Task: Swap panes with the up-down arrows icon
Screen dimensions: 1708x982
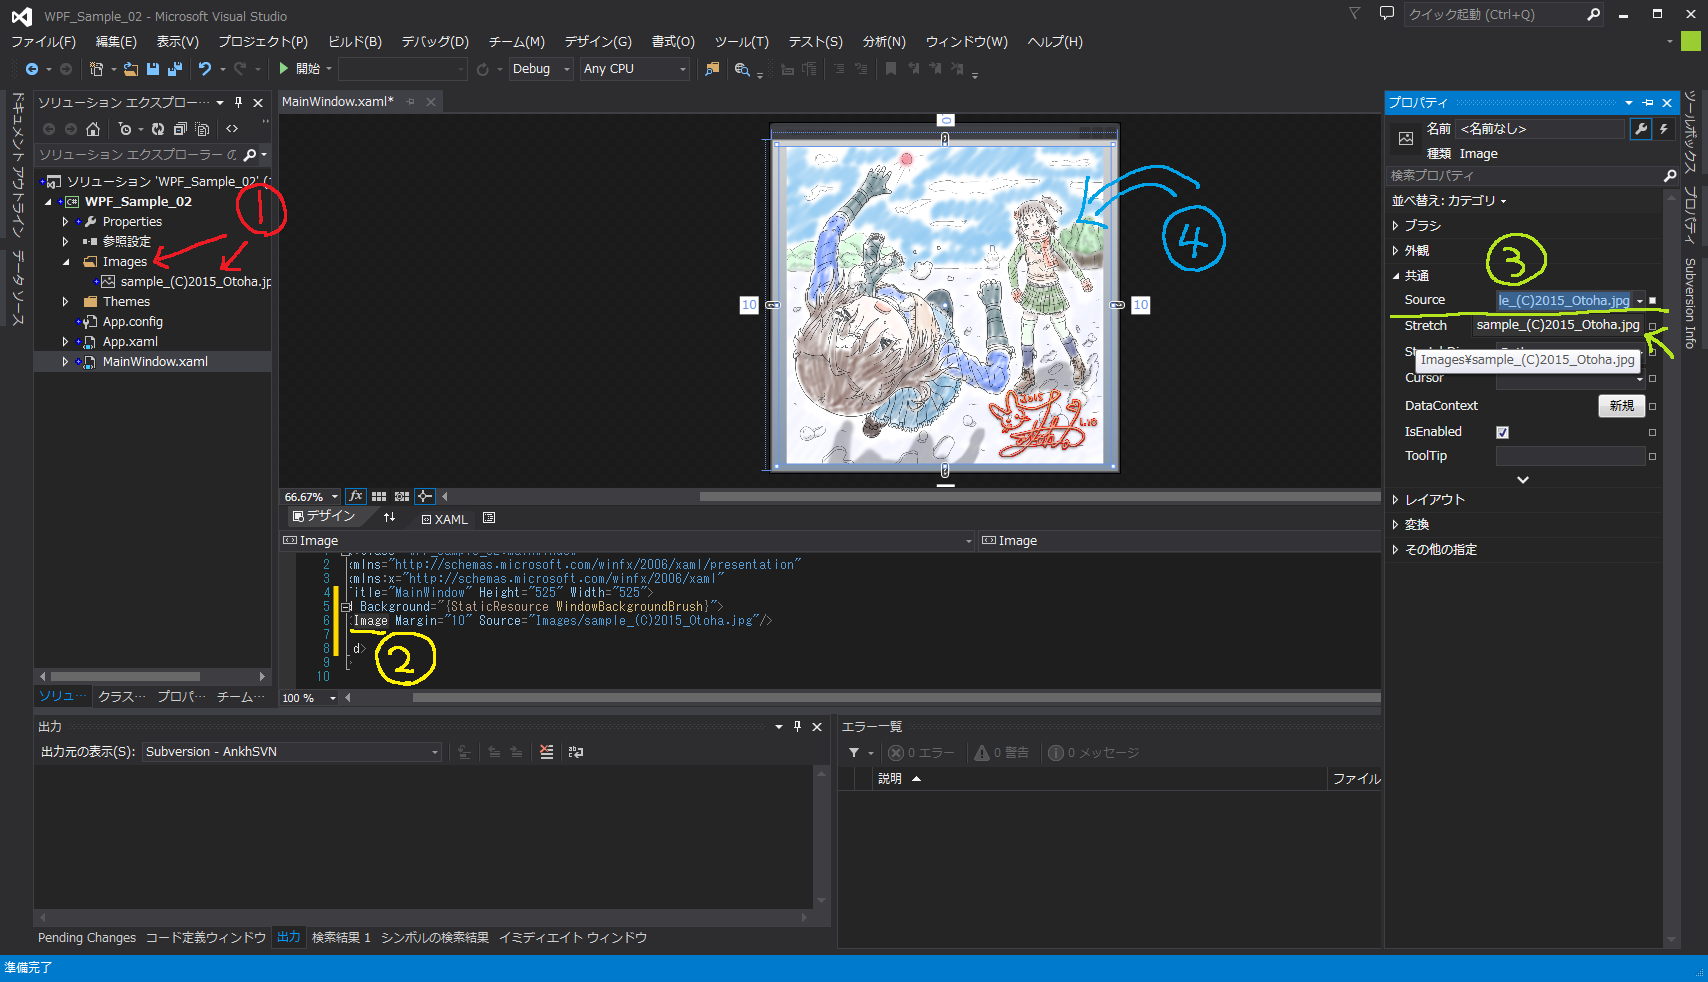Action: coord(390,517)
